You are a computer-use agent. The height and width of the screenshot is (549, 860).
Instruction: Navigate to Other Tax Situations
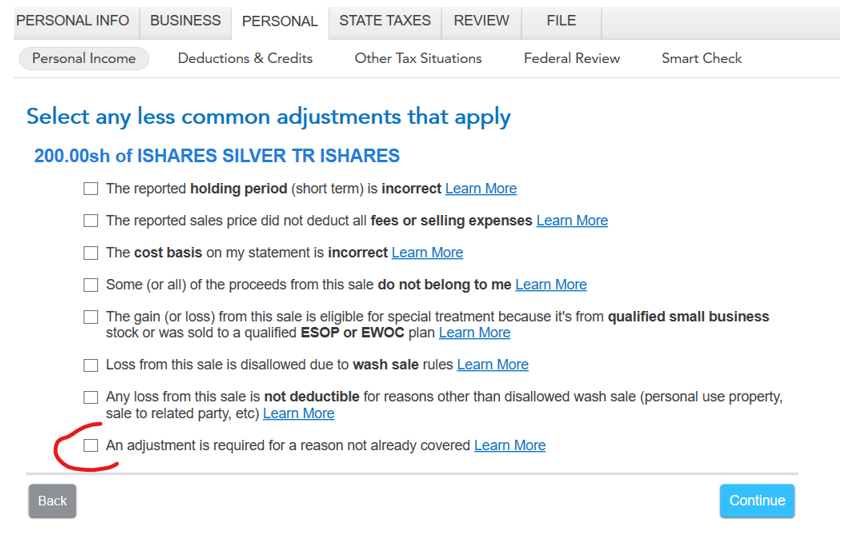pos(418,59)
